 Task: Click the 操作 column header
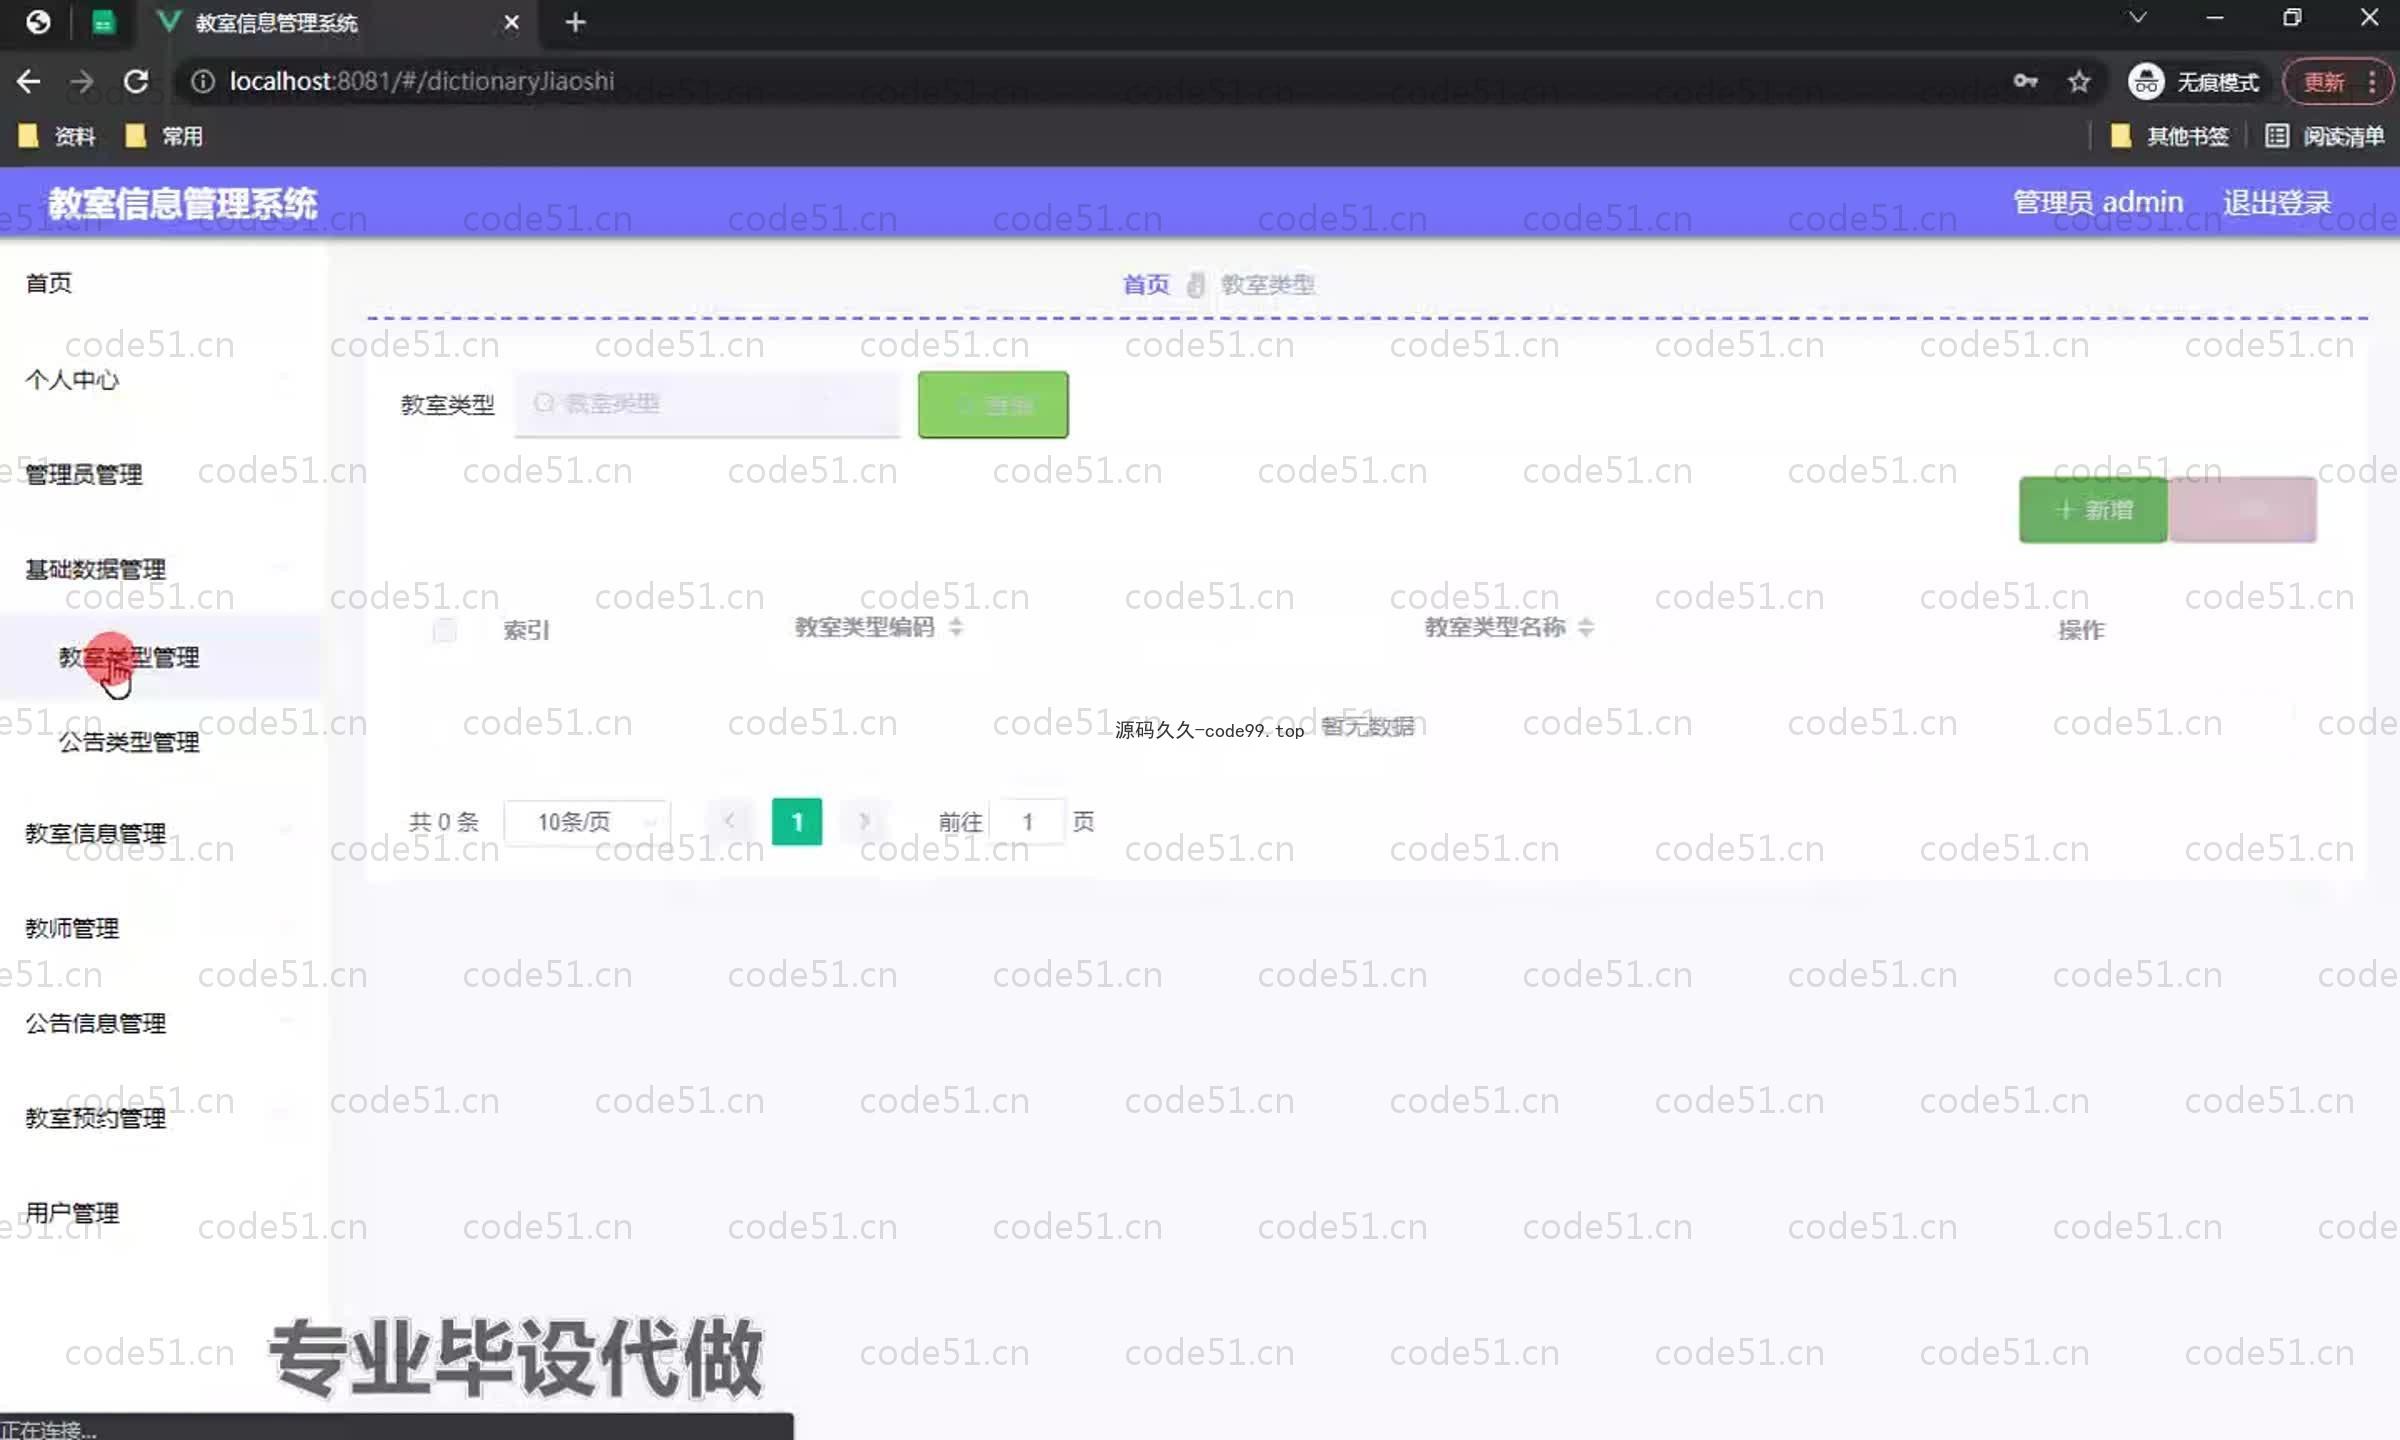[2081, 630]
